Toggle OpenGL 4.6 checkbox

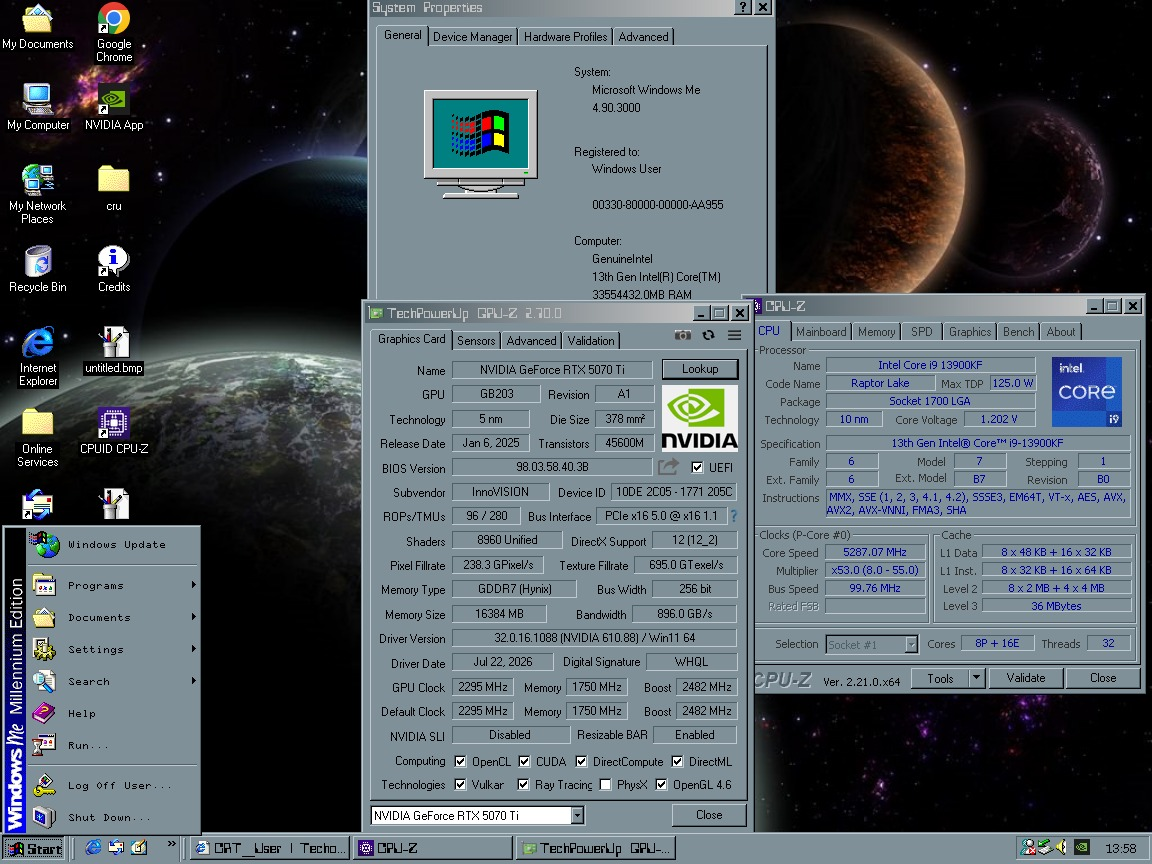(661, 785)
